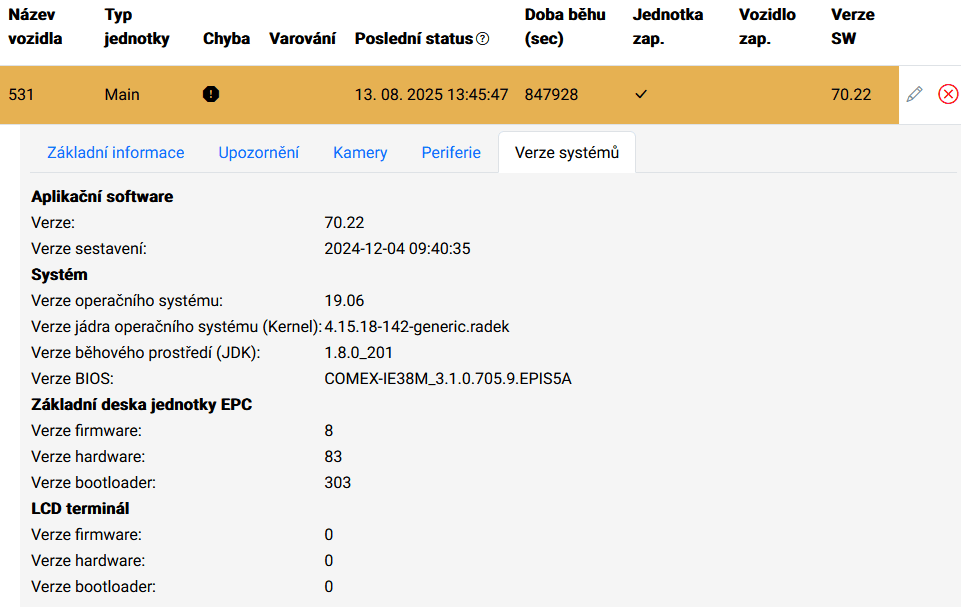Click JDK version 1.8.0_201
The image size is (961, 607).
click(359, 353)
